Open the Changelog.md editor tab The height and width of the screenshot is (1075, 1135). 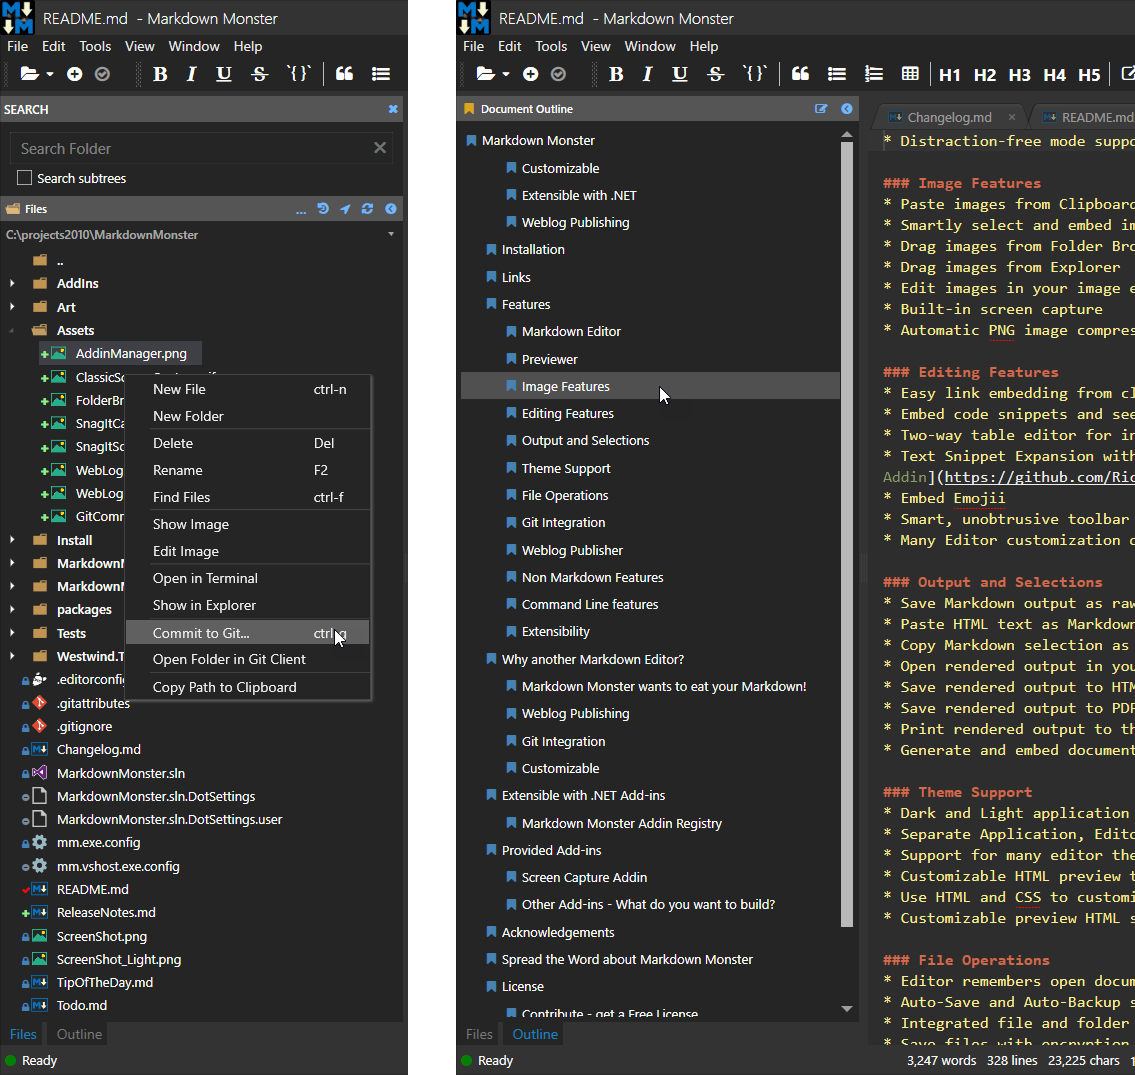(949, 117)
